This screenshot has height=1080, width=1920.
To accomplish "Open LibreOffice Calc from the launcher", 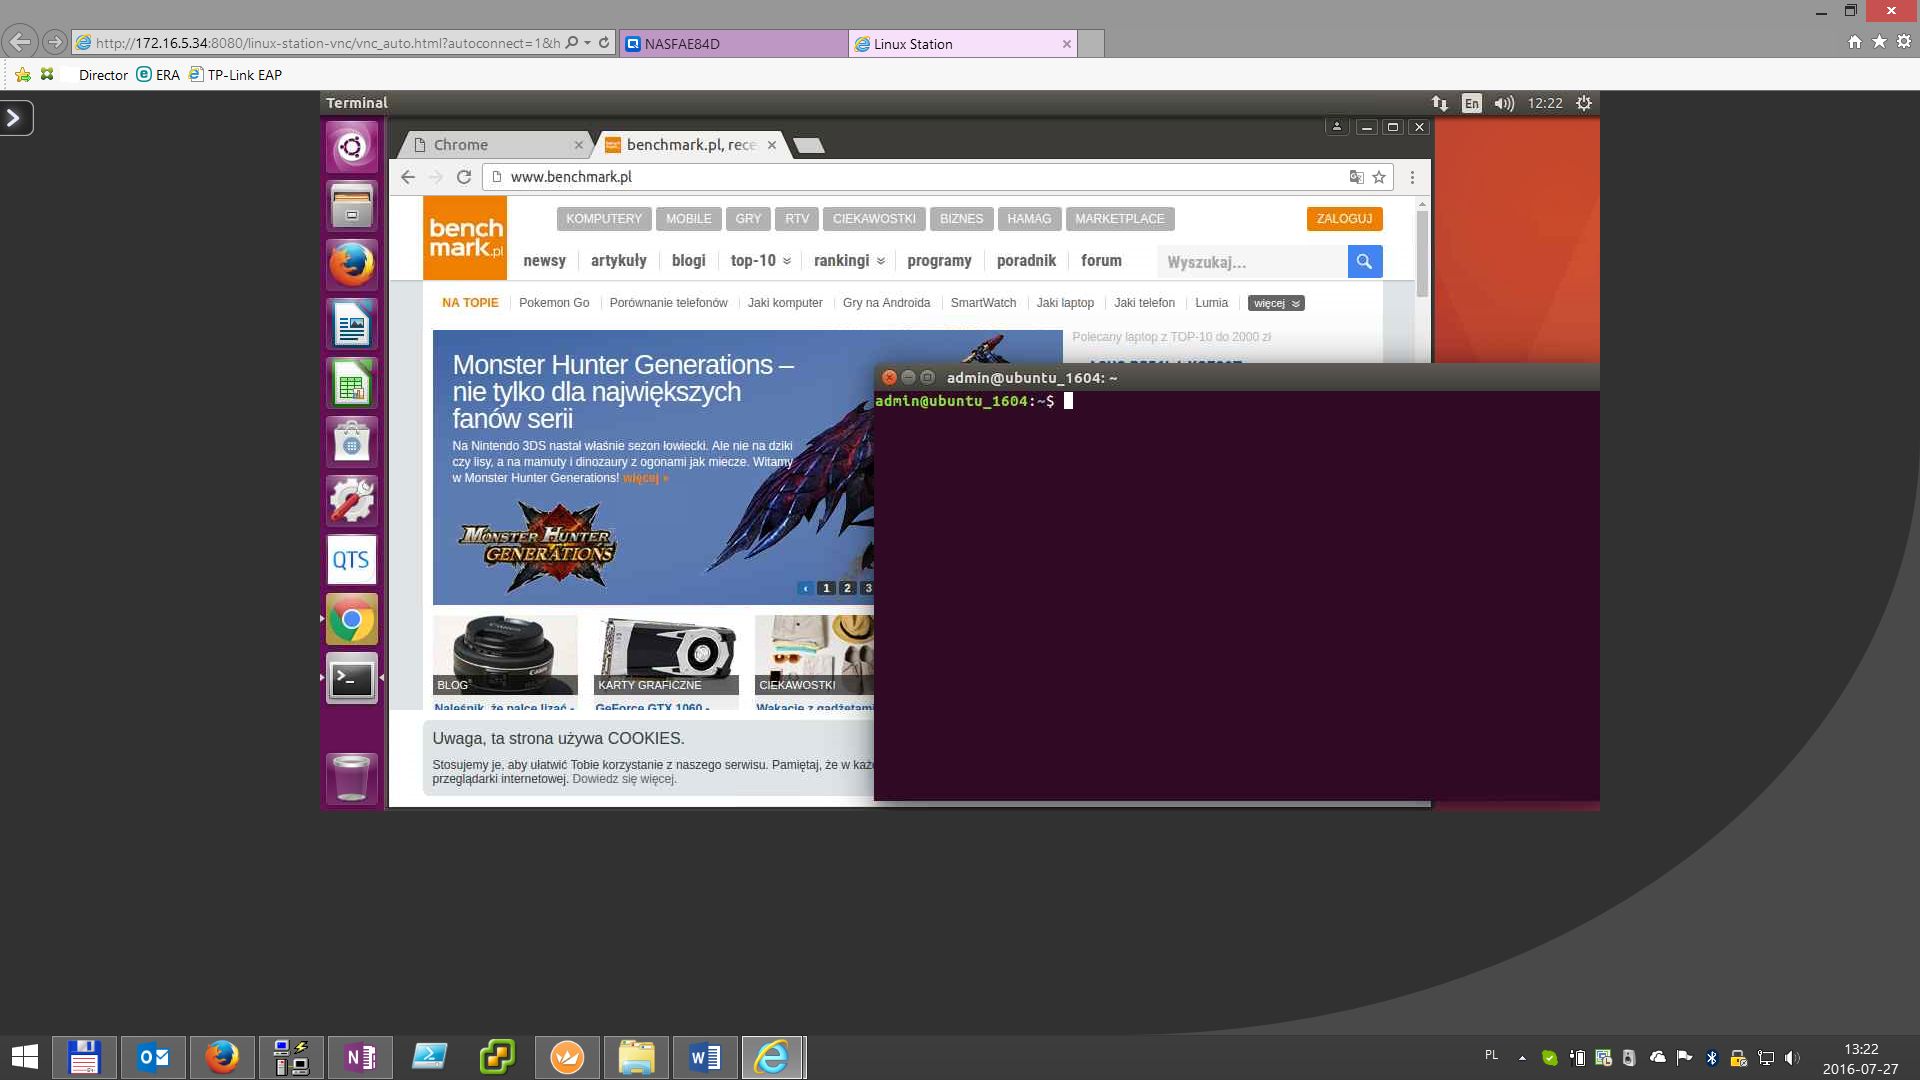I will pos(351,383).
